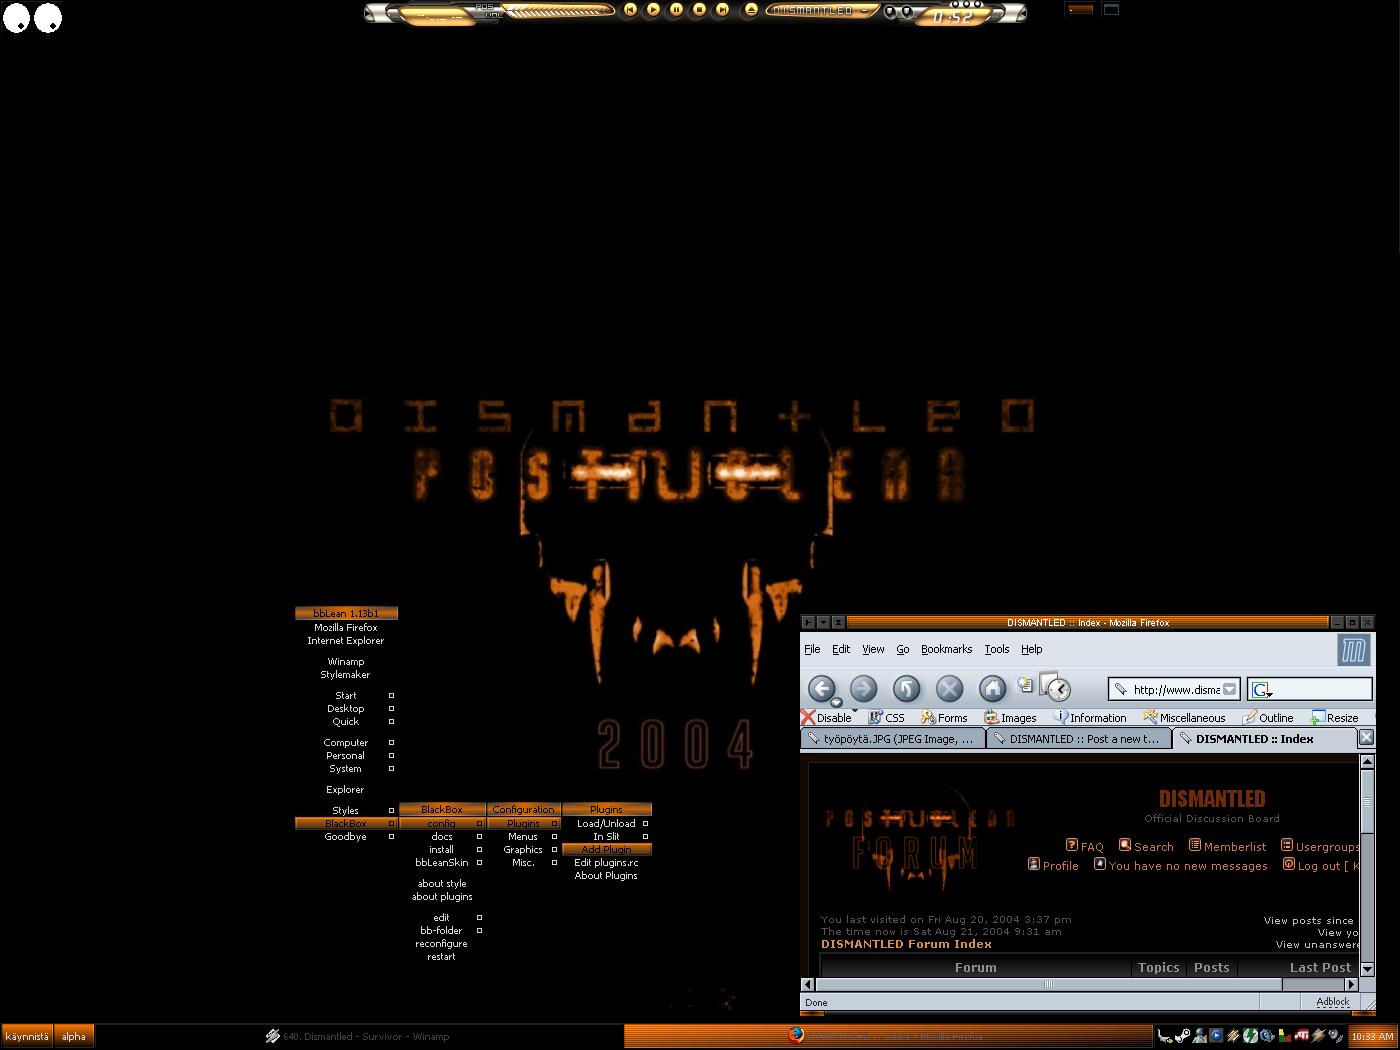
Task: Open the Firefox Bookmarks menu
Action: [x=946, y=649]
